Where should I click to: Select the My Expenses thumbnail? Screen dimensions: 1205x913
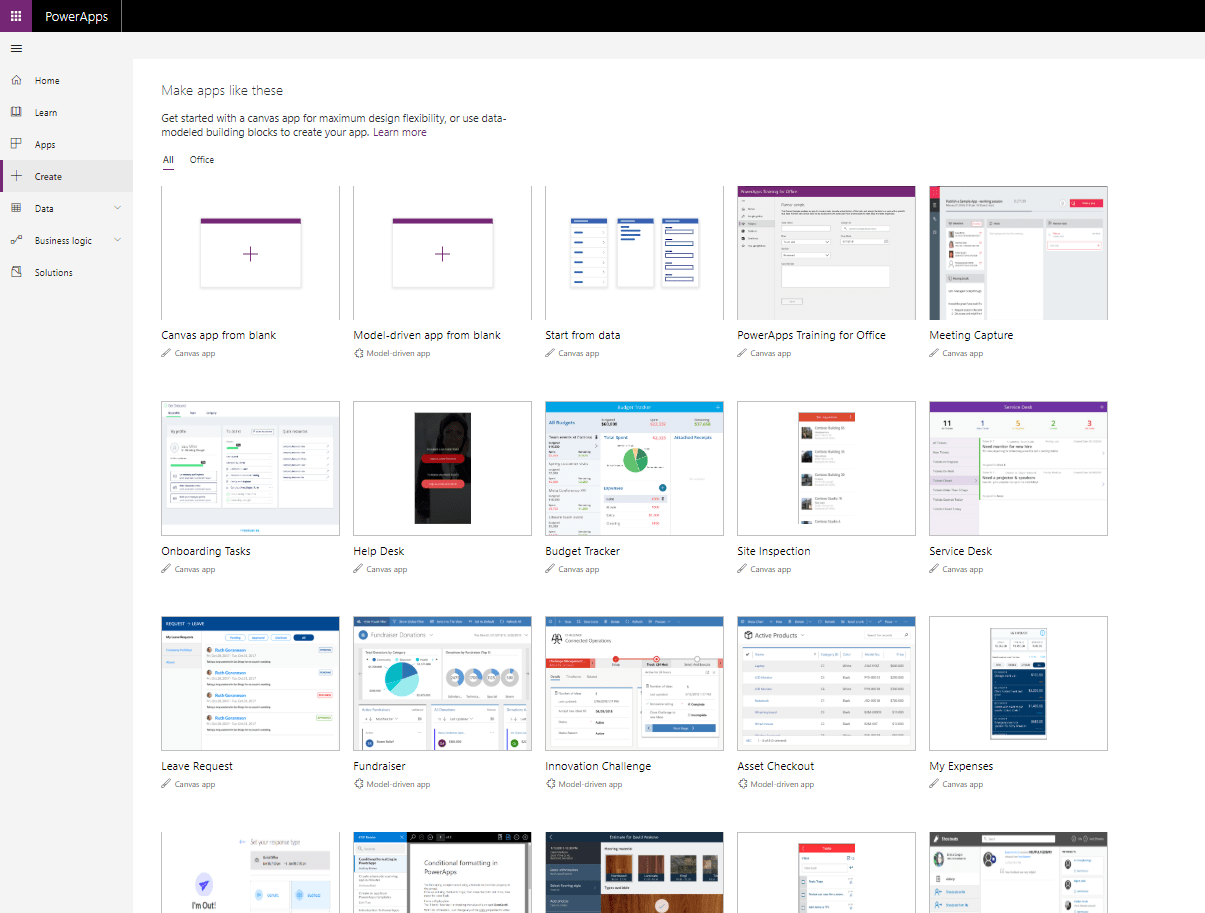[1018, 684]
